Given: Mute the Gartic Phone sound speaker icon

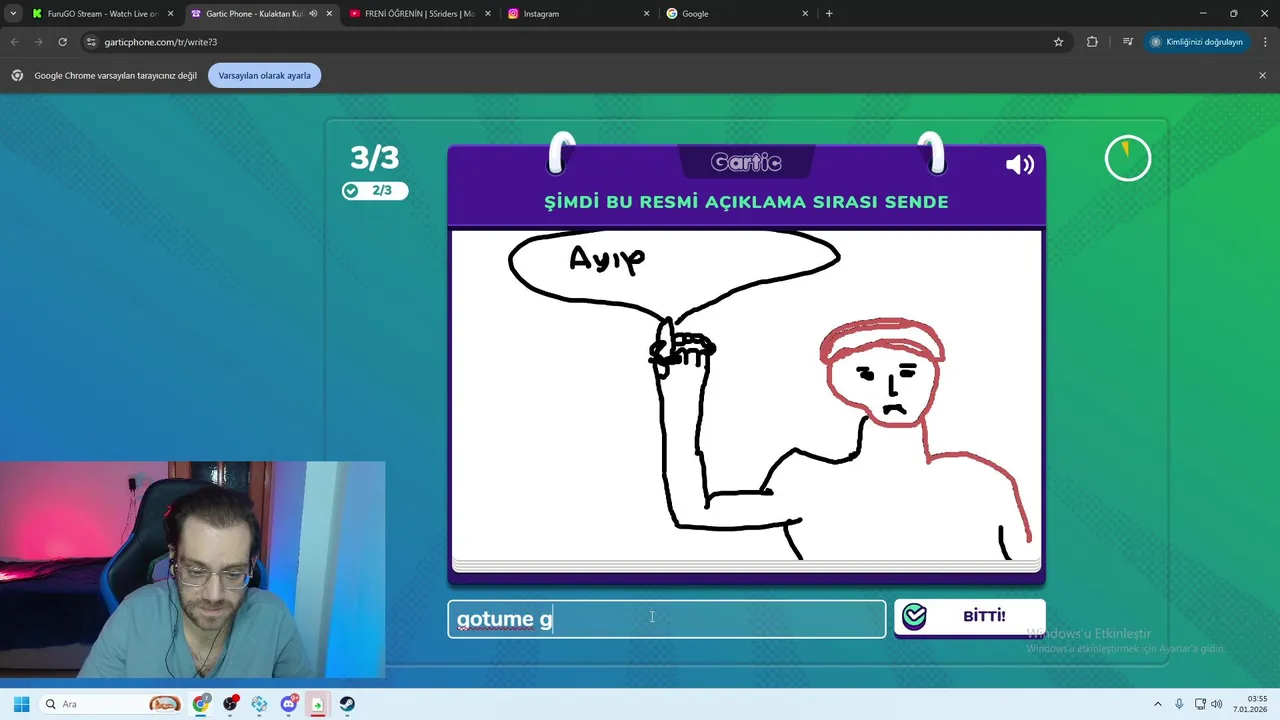Looking at the screenshot, I should pos(1019,165).
